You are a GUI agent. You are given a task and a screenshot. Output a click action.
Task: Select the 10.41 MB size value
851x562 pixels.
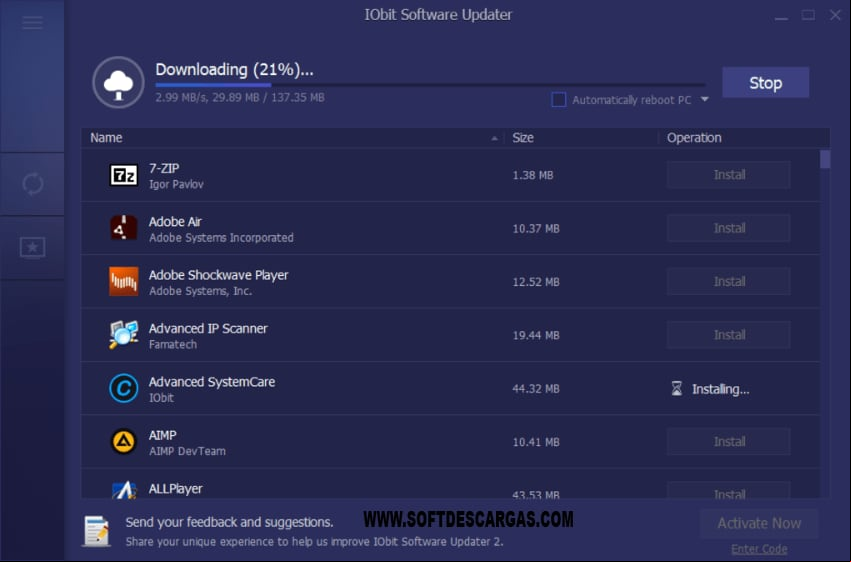click(x=536, y=442)
